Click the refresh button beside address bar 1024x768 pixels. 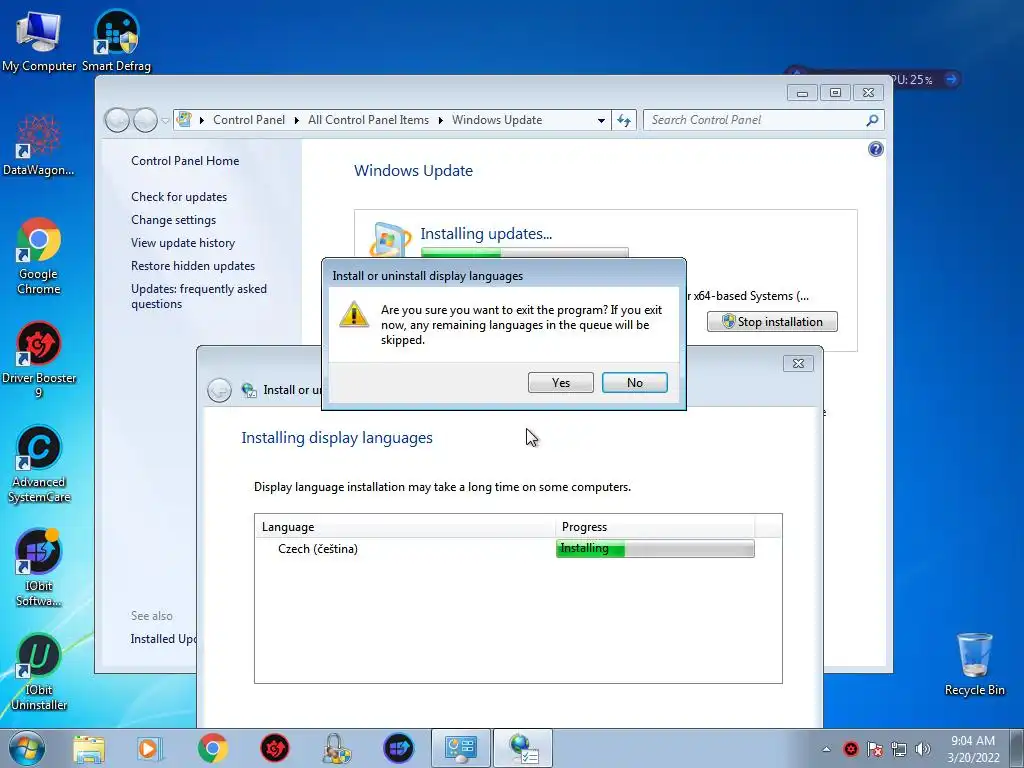[x=624, y=120]
